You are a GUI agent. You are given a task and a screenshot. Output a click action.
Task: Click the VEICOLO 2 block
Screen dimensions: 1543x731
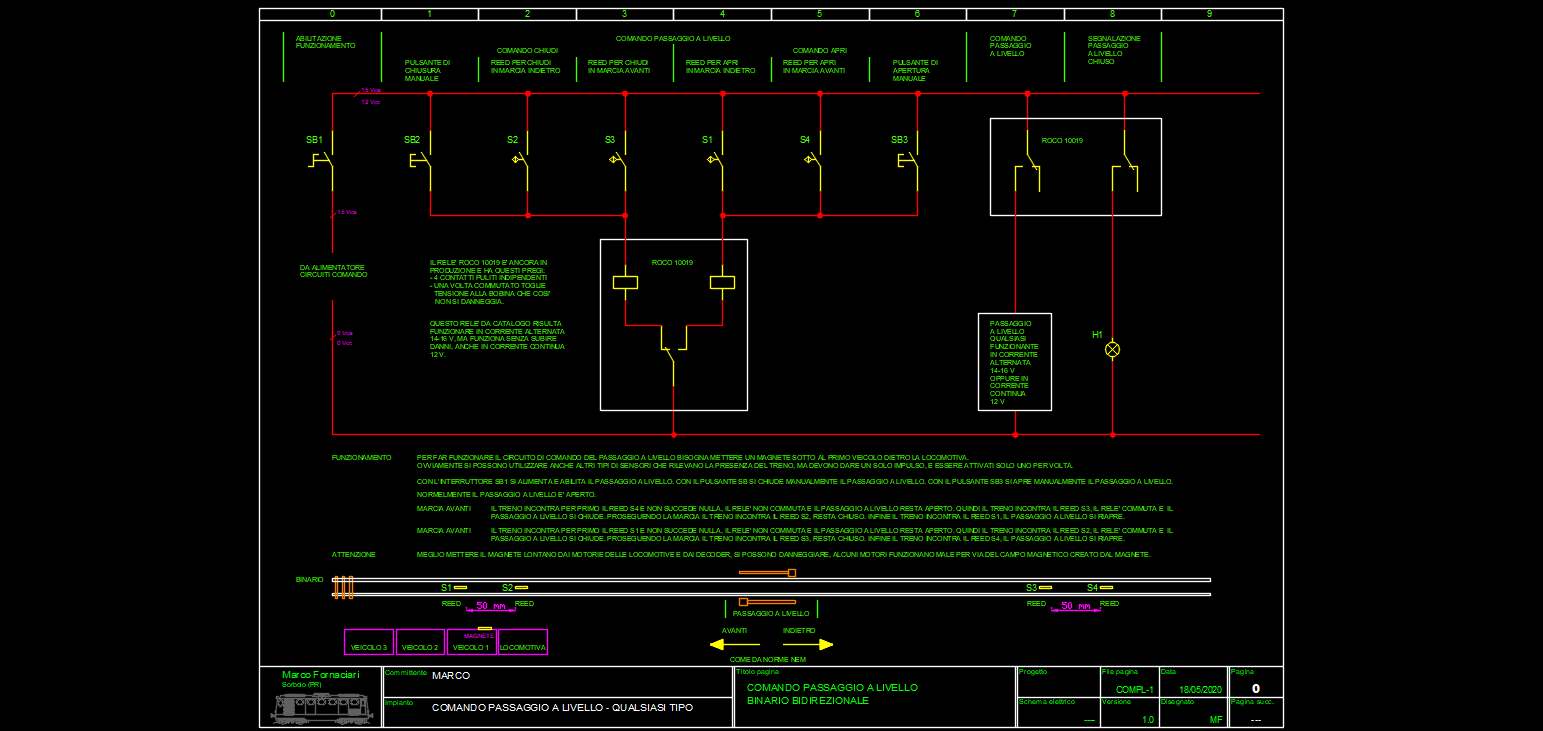[420, 644]
